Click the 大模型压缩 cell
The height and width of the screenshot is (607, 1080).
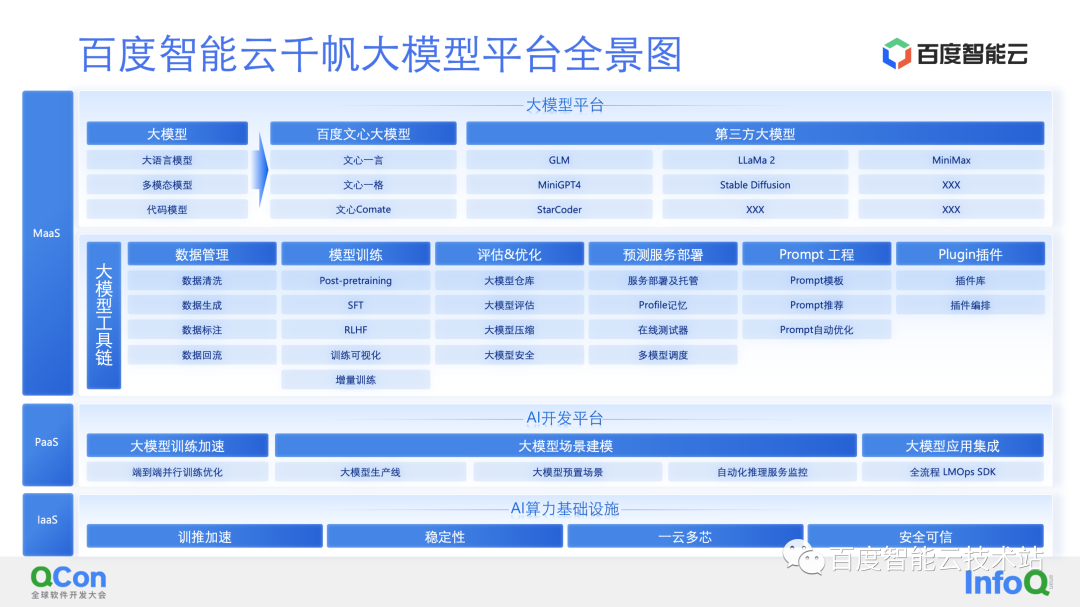coord(509,330)
